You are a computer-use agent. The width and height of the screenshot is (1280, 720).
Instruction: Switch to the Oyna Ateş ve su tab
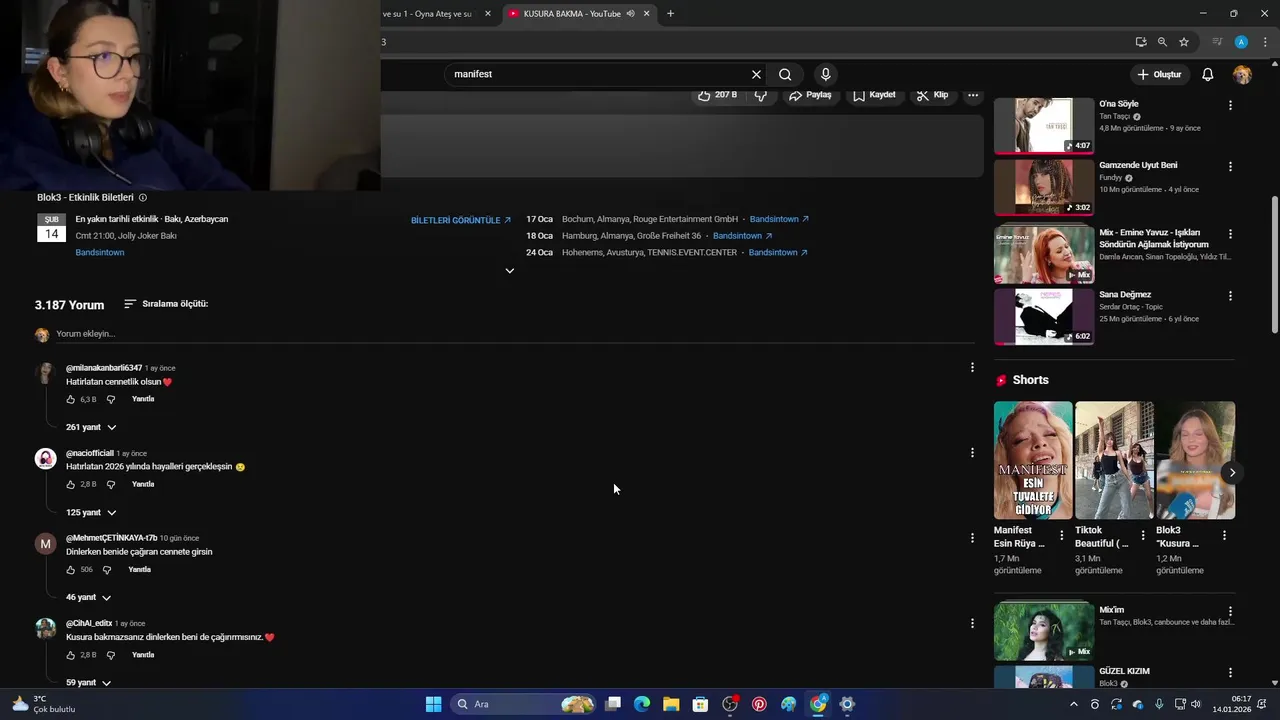pos(427,14)
